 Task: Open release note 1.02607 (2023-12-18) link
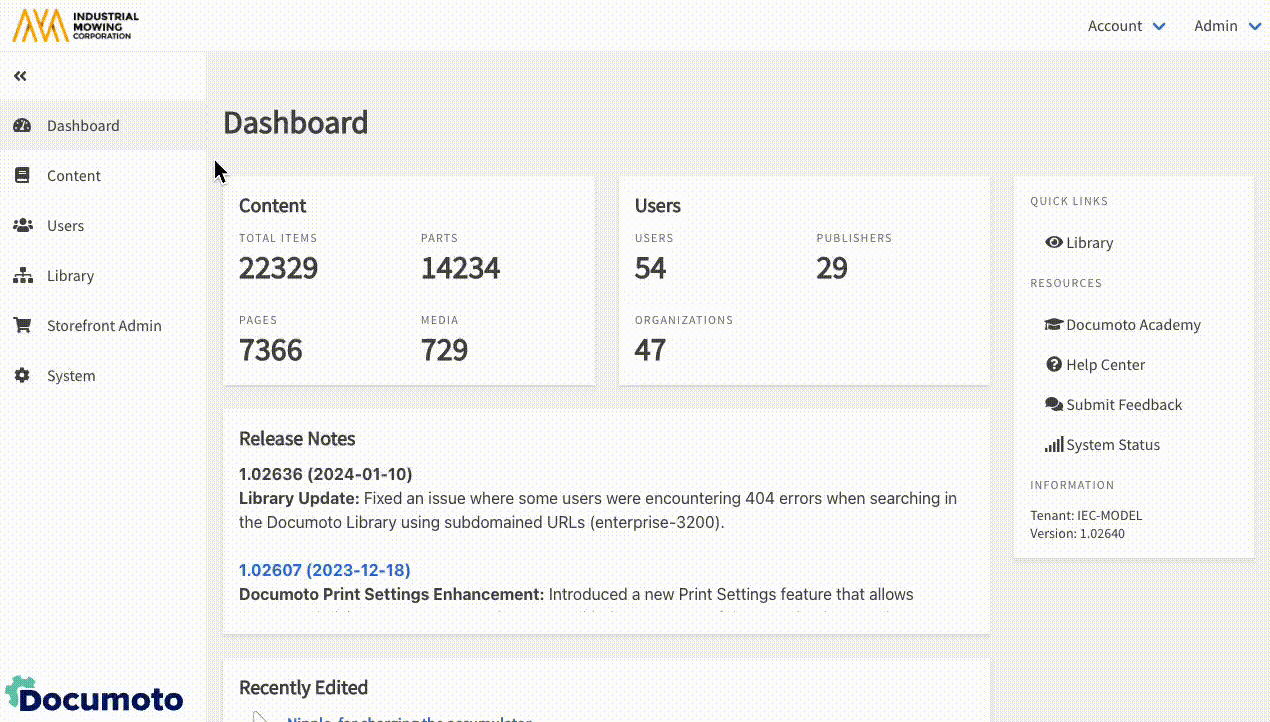pyautogui.click(x=324, y=570)
